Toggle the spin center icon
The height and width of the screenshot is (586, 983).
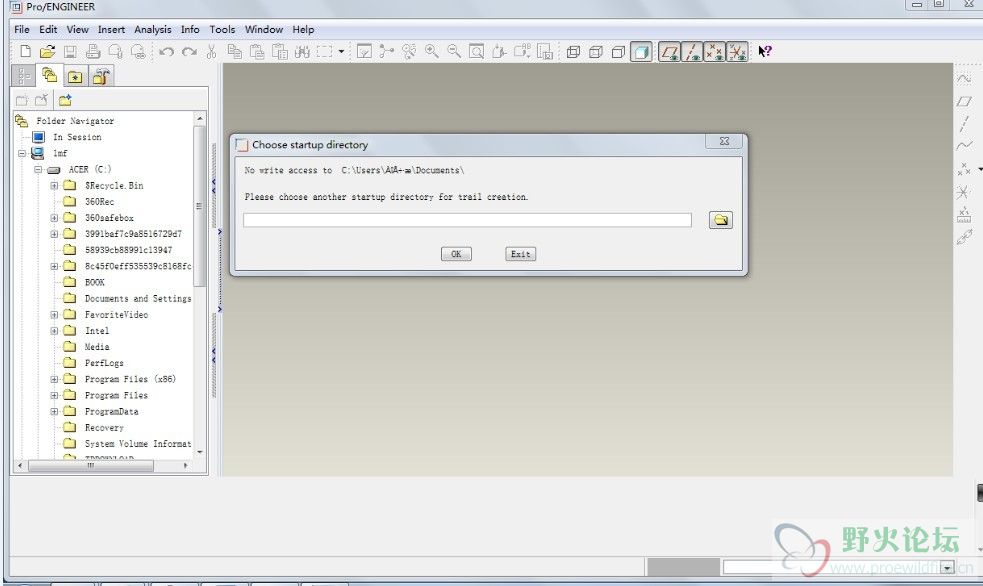click(386, 51)
